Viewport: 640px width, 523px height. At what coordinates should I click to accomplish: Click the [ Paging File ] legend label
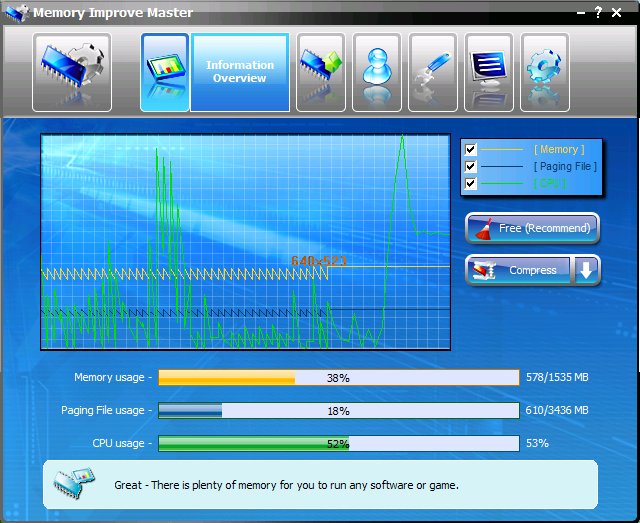(x=565, y=167)
